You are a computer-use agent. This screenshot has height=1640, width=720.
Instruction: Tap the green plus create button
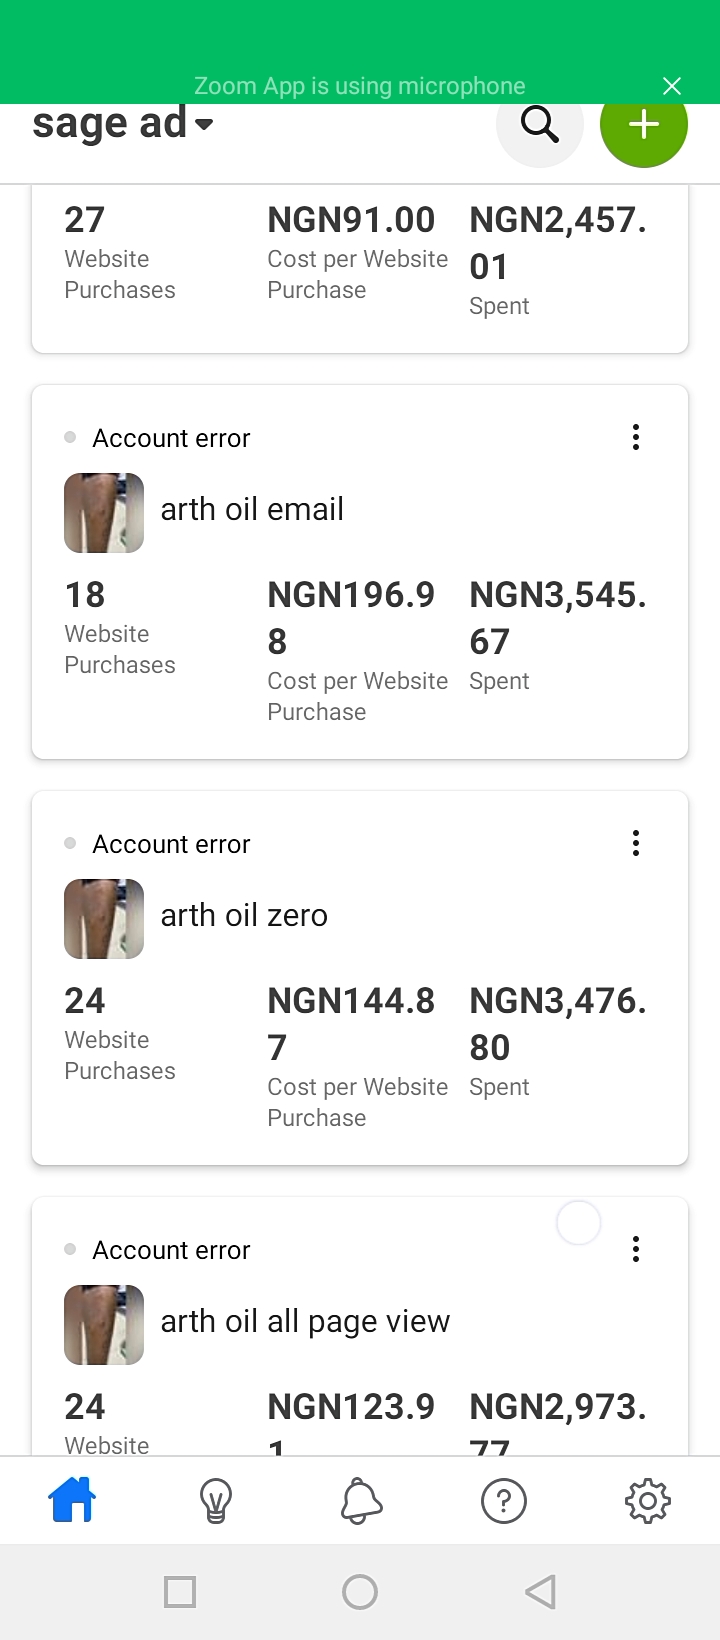pos(643,125)
